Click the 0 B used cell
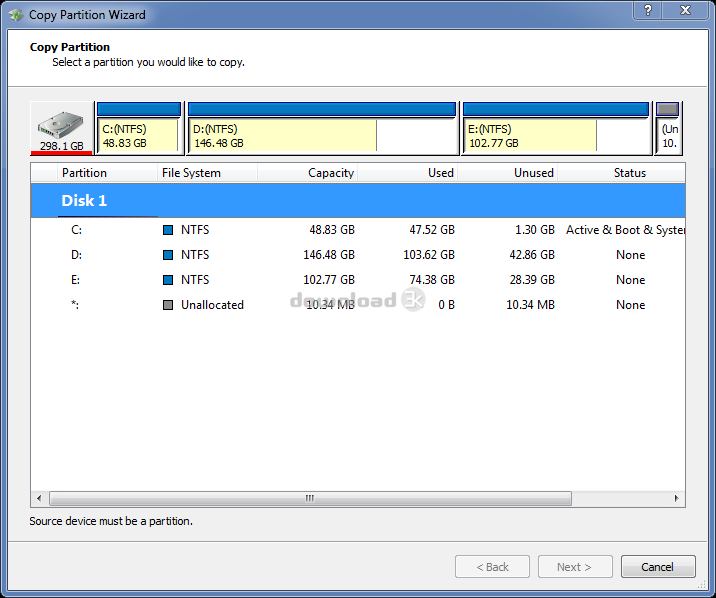Screen dimensions: 716x598 pyautogui.click(x=446, y=305)
